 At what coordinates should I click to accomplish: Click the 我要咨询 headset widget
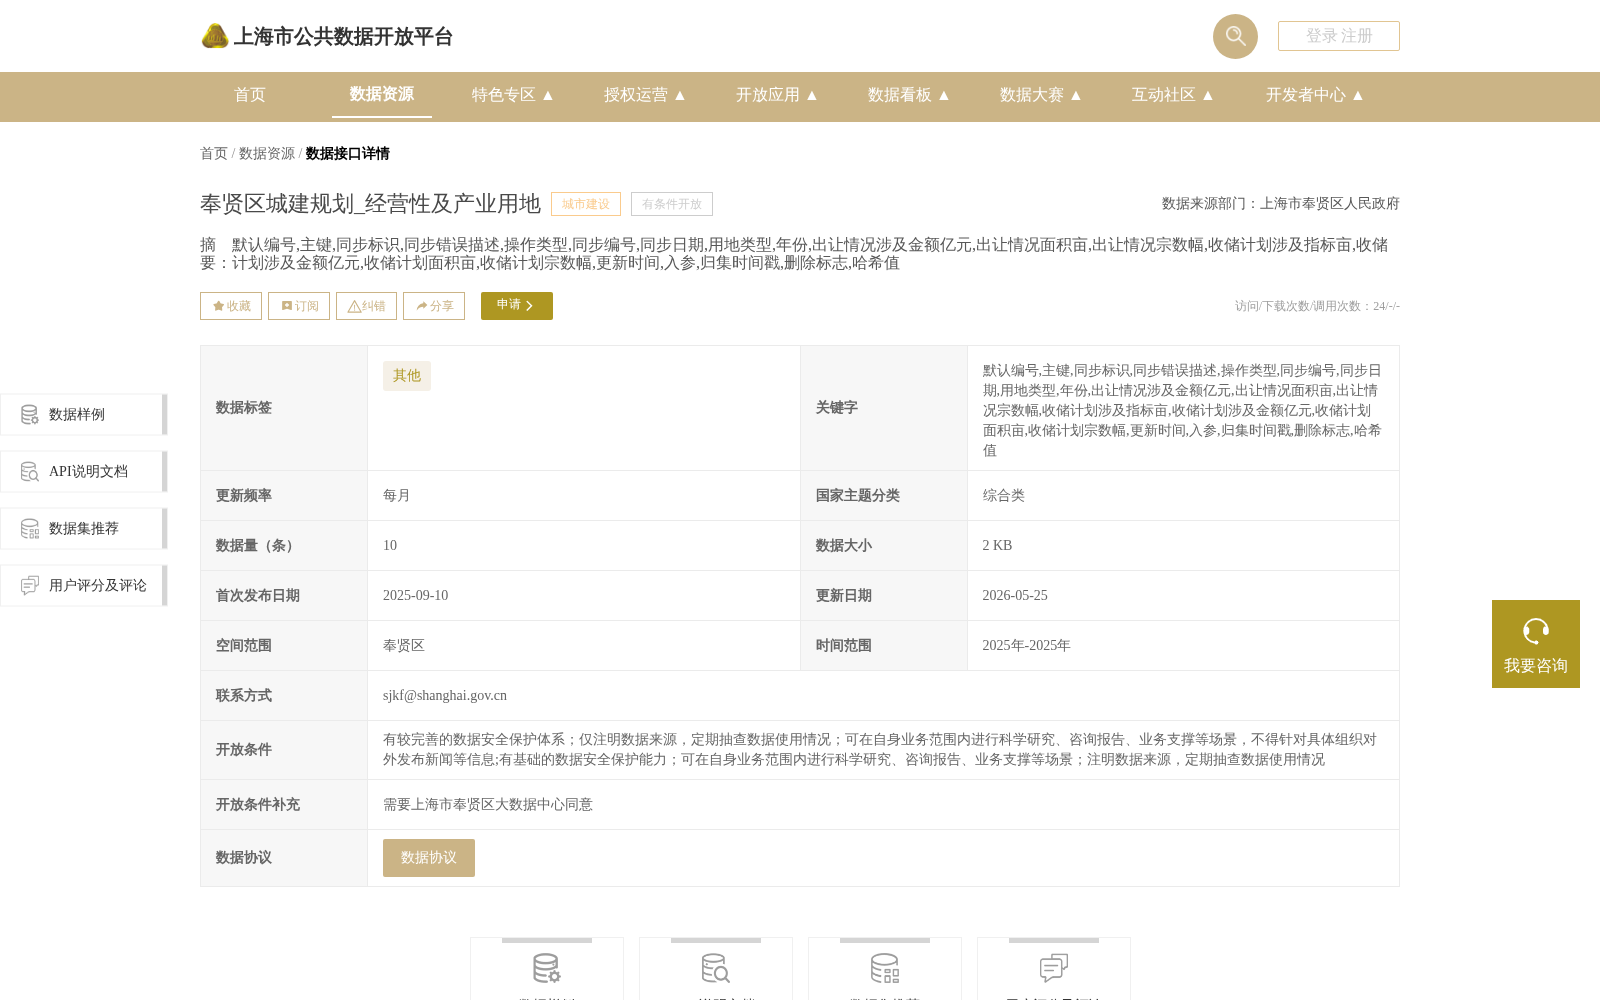1536,644
